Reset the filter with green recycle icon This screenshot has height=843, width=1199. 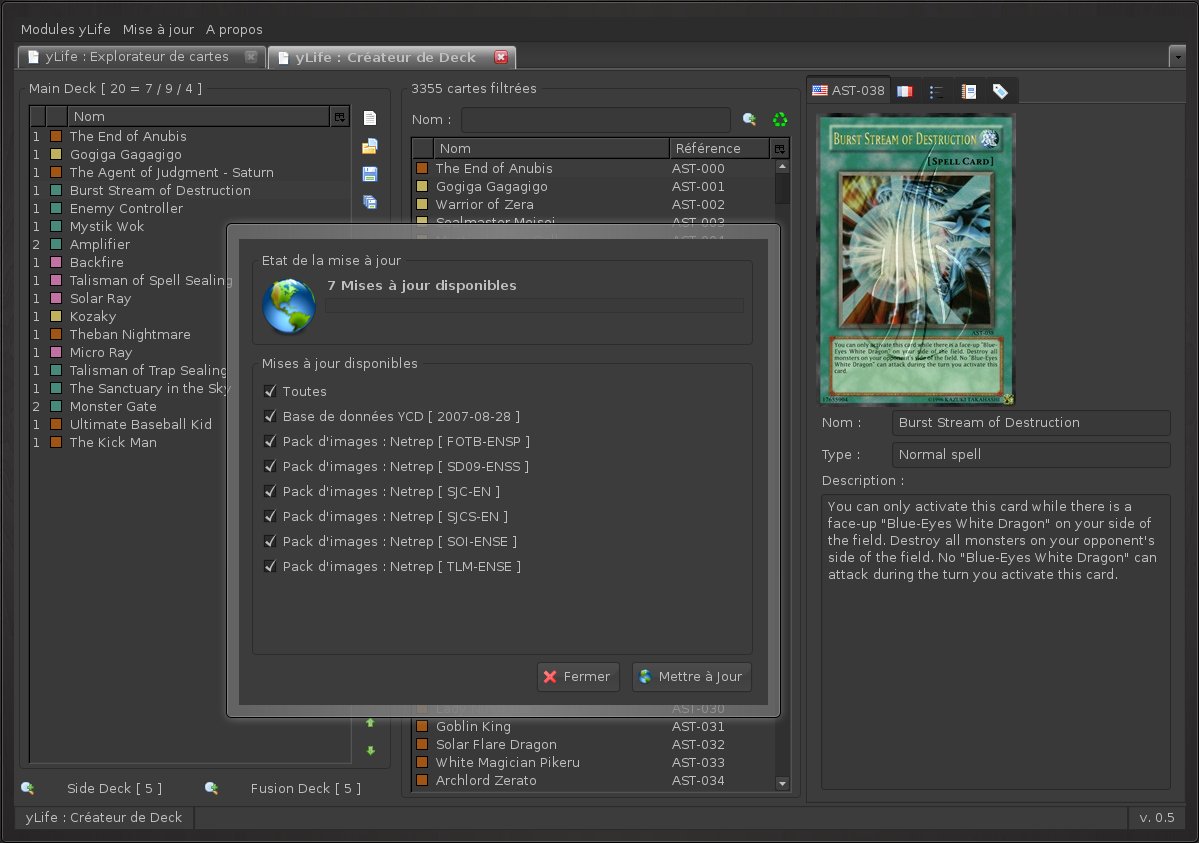pyautogui.click(x=780, y=119)
